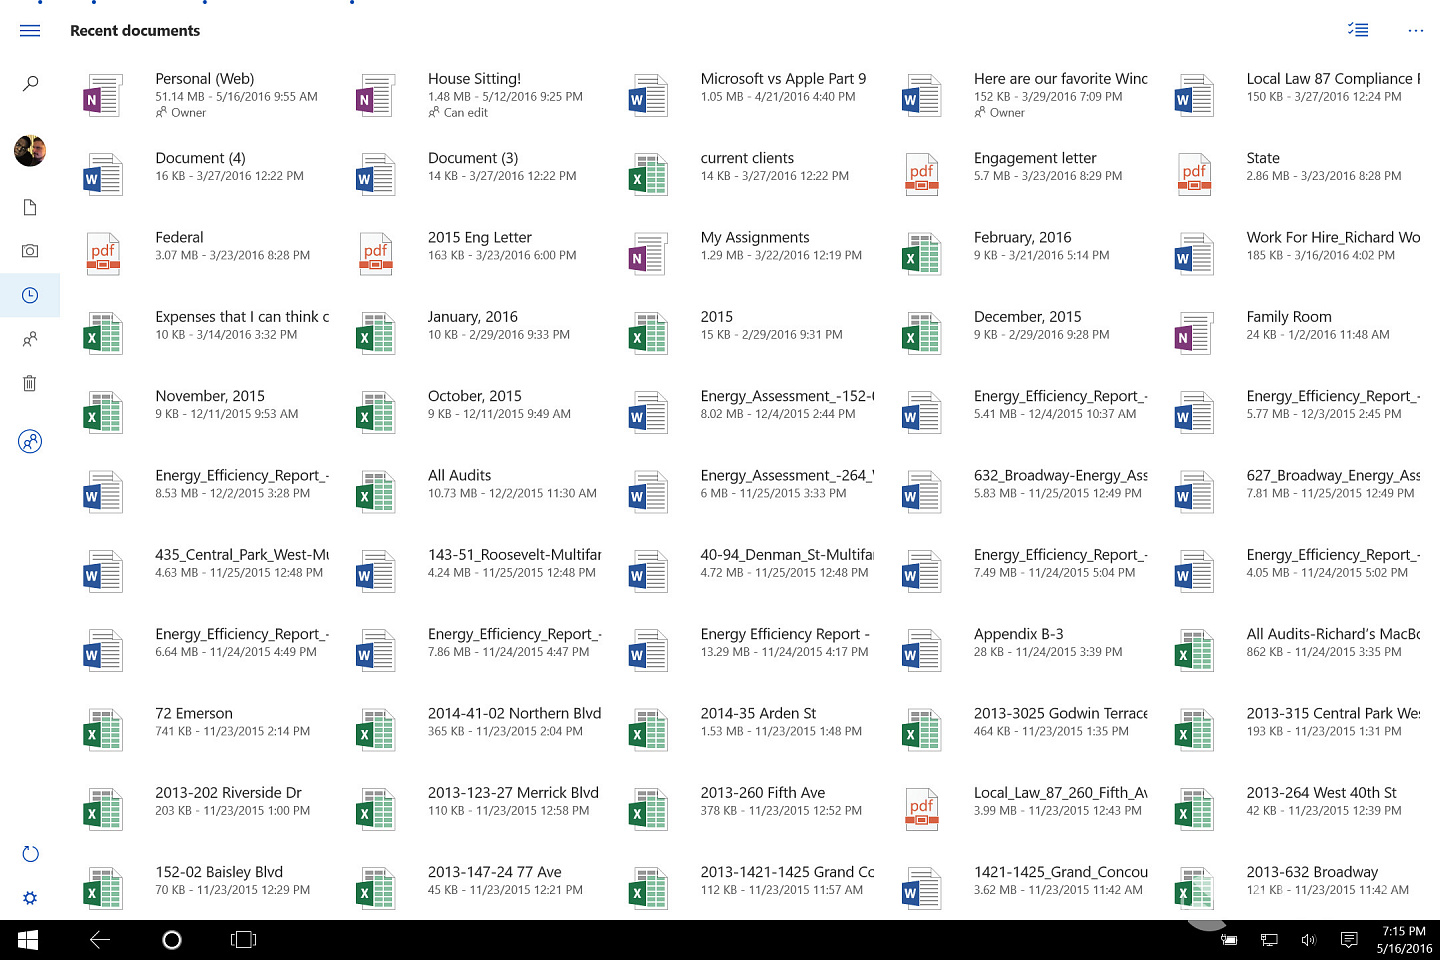Open Recycle bin trash icon
The width and height of the screenshot is (1440, 960).
click(x=30, y=383)
